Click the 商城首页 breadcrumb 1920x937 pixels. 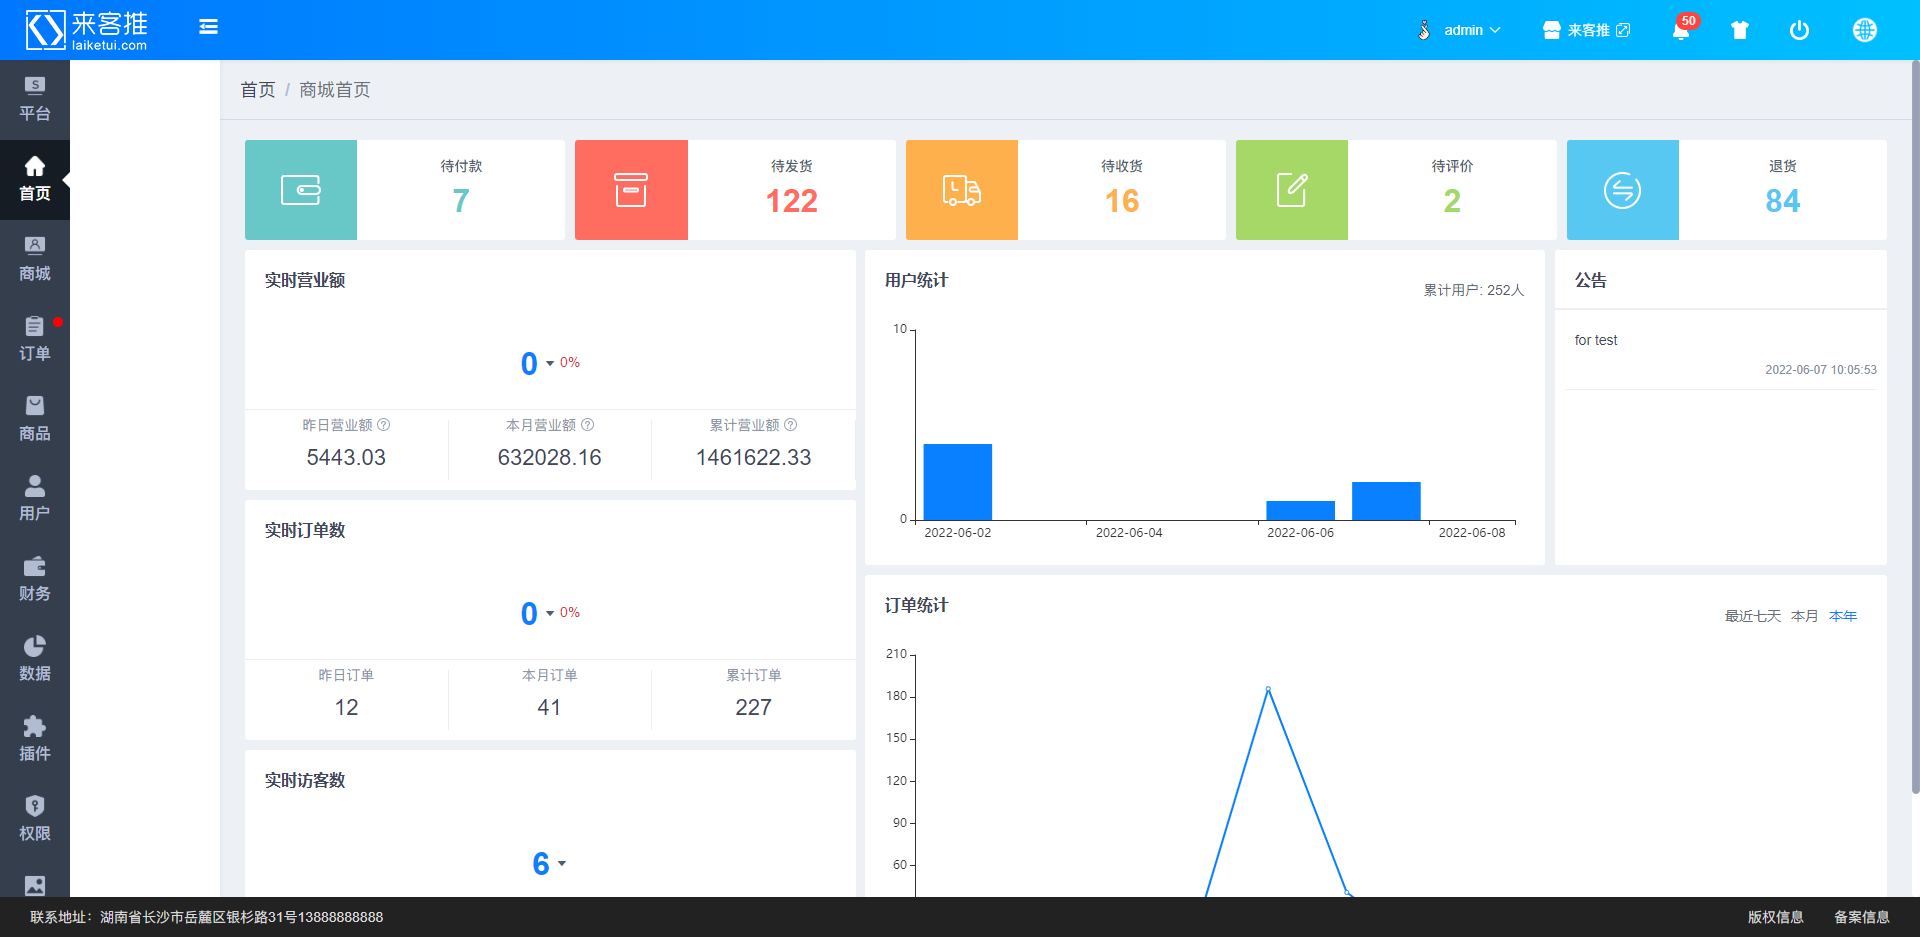pos(335,90)
